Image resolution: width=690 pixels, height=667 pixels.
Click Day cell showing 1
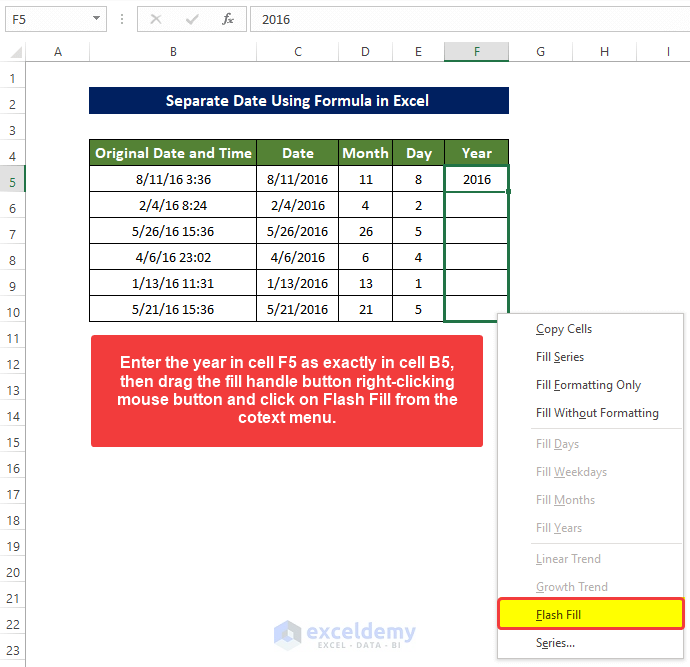tap(418, 283)
